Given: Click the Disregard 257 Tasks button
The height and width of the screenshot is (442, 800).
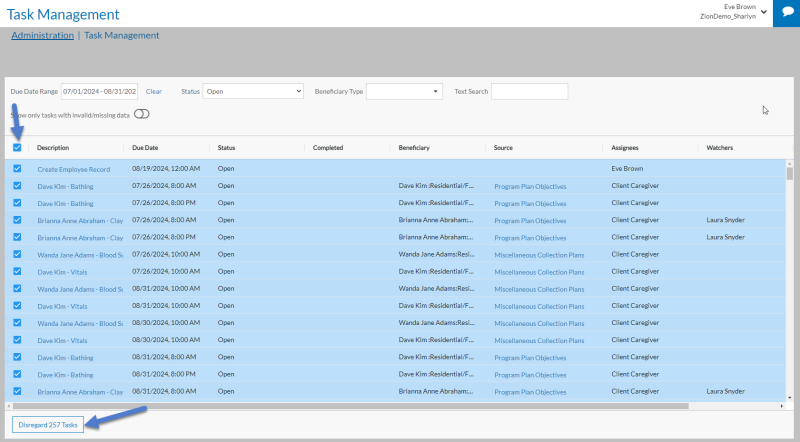Looking at the screenshot, I should pos(48,424).
